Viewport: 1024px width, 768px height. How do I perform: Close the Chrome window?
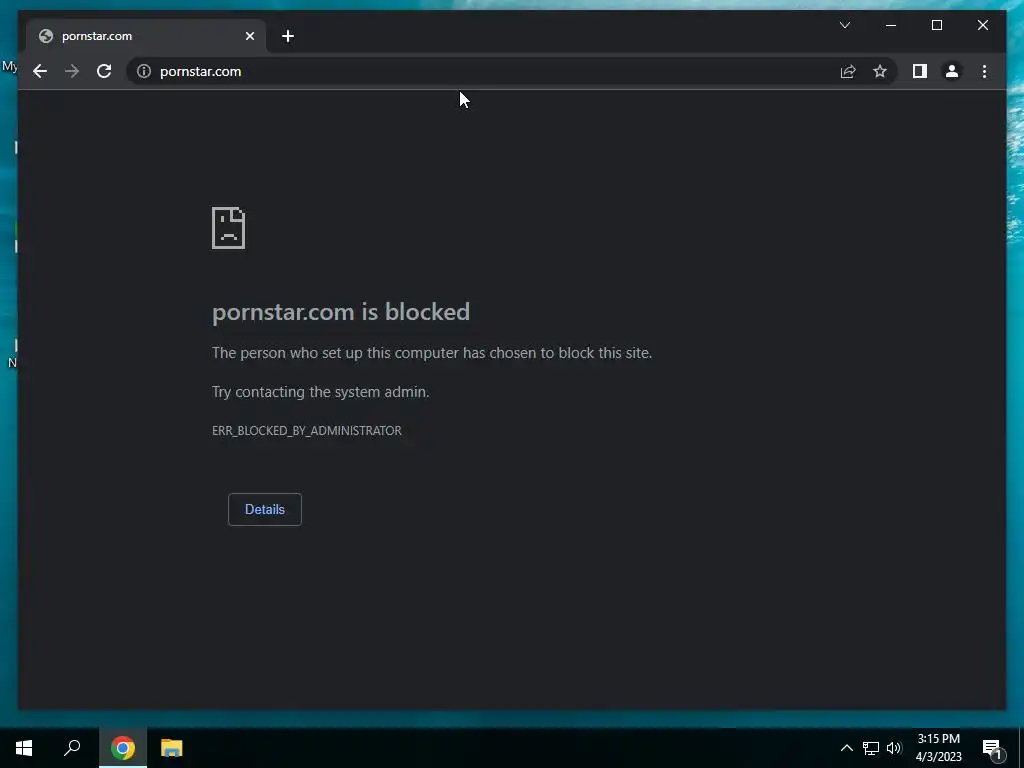pyautogui.click(x=982, y=25)
